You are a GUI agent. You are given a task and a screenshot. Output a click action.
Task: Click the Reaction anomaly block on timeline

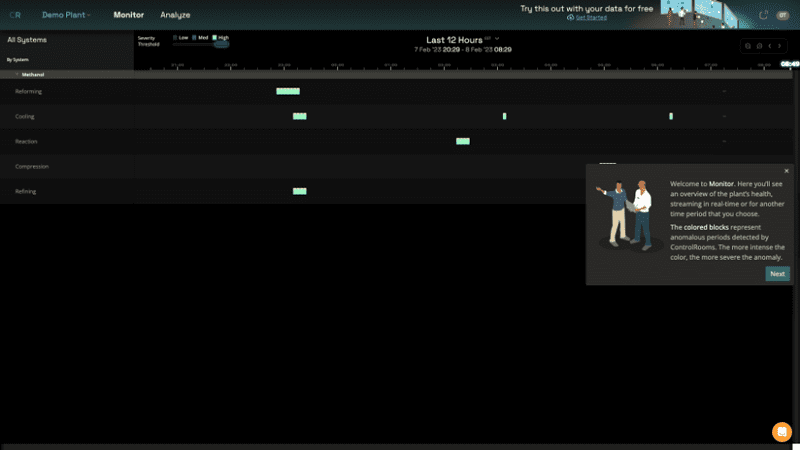click(x=462, y=141)
